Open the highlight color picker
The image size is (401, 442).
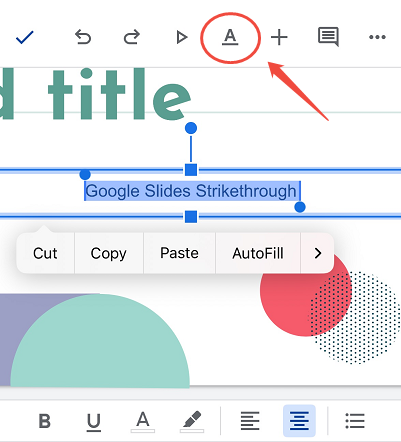coord(192,422)
